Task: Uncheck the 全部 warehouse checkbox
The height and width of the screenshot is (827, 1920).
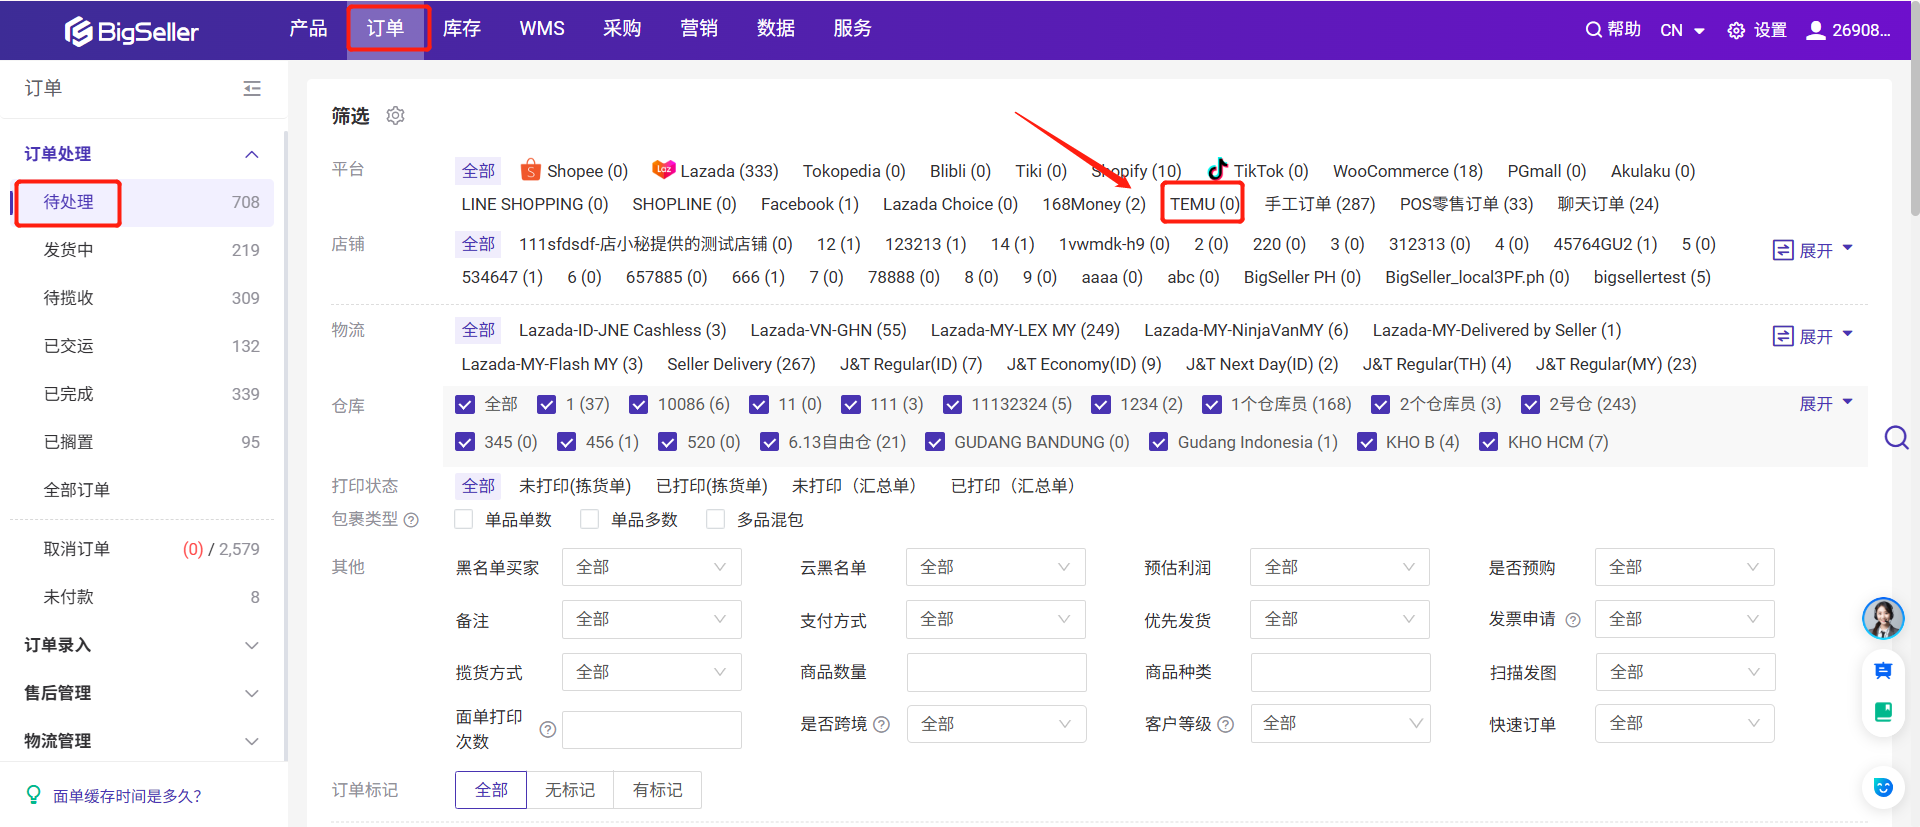Action: click(x=465, y=404)
